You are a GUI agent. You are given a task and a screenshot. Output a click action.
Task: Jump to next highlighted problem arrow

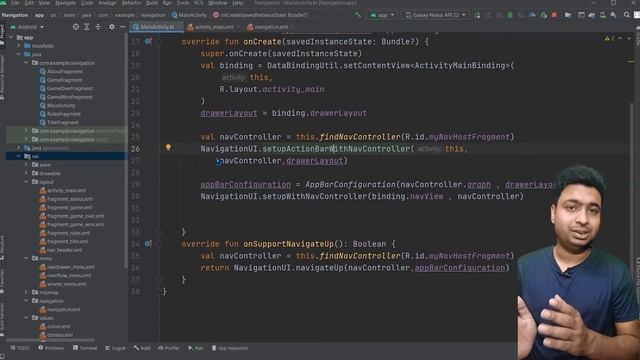point(629,38)
